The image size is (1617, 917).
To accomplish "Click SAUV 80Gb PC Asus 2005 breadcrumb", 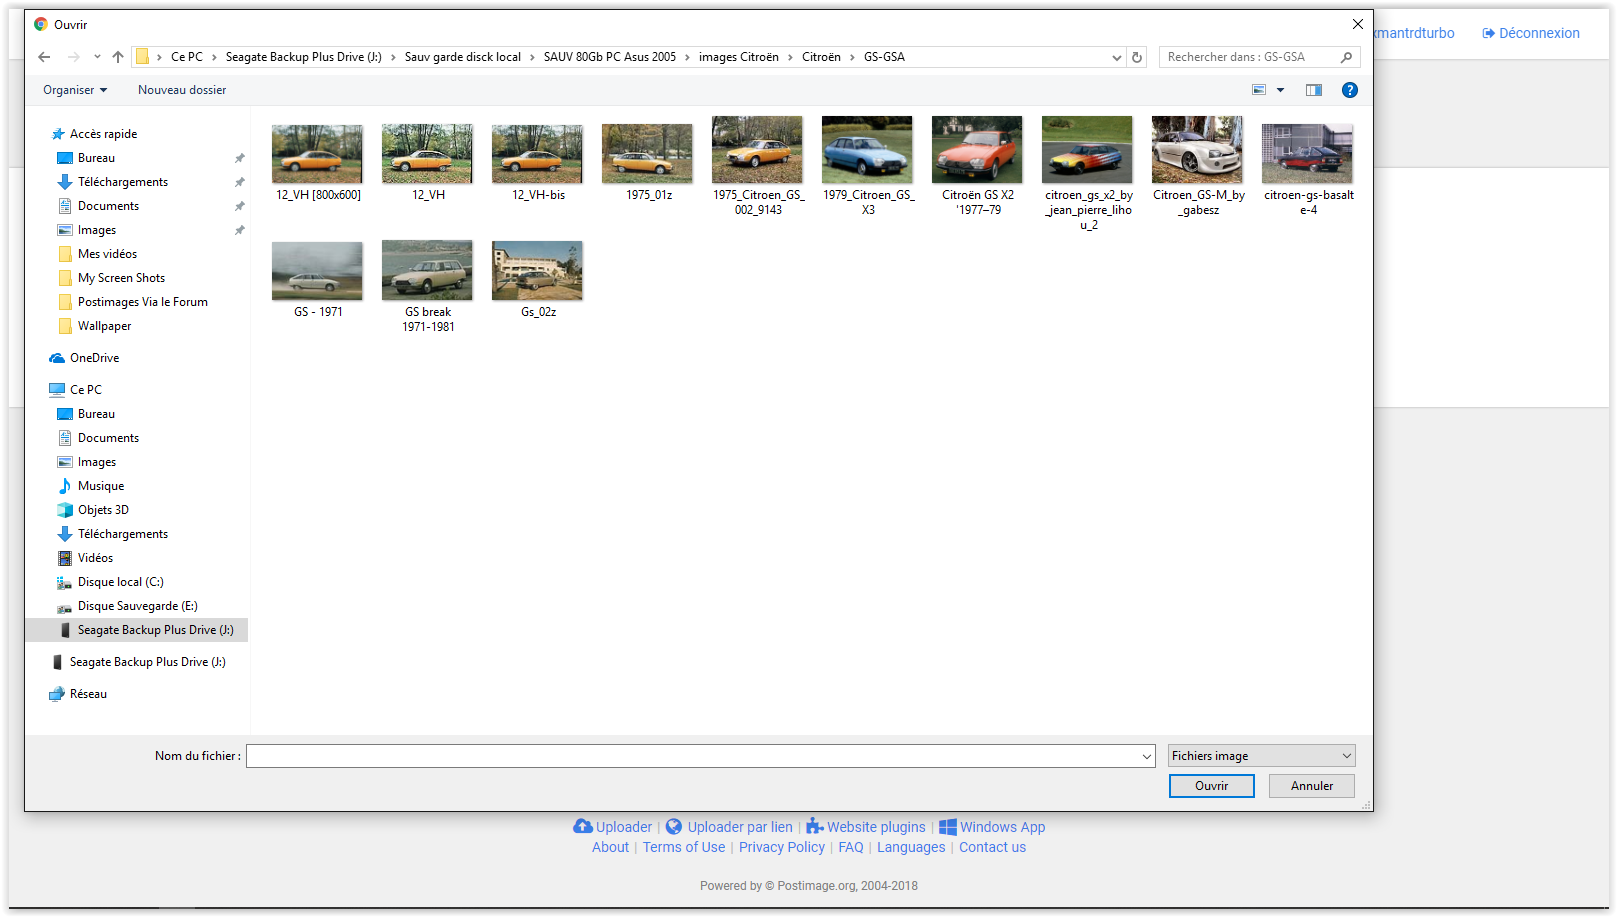I will (609, 57).
